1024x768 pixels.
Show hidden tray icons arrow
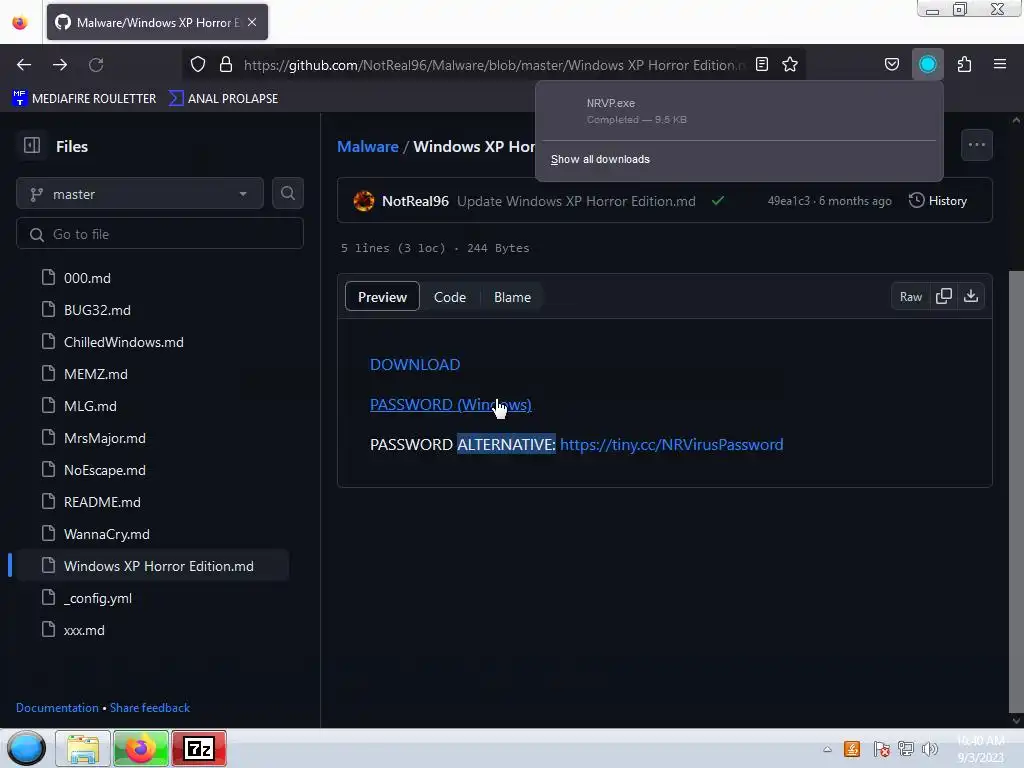827,749
